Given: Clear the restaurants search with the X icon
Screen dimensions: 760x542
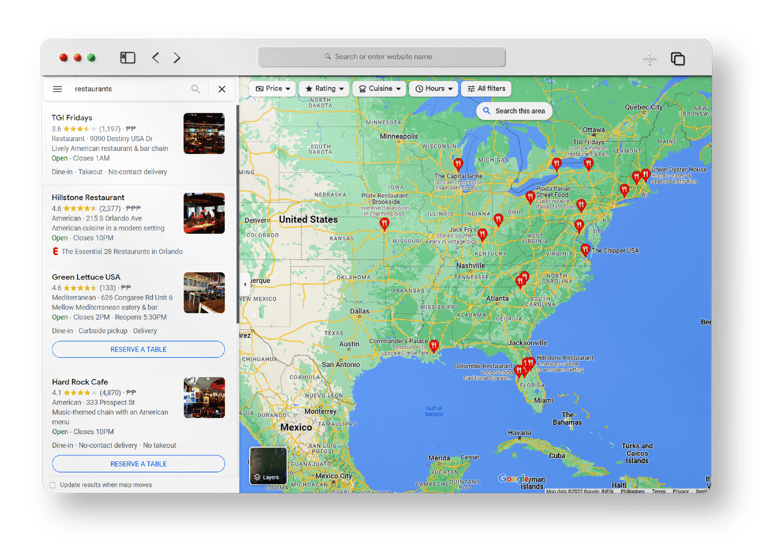Looking at the screenshot, I should [x=222, y=89].
